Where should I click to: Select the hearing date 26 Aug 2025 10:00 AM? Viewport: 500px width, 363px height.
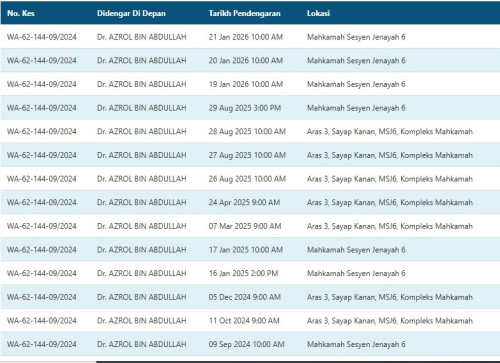click(x=247, y=179)
